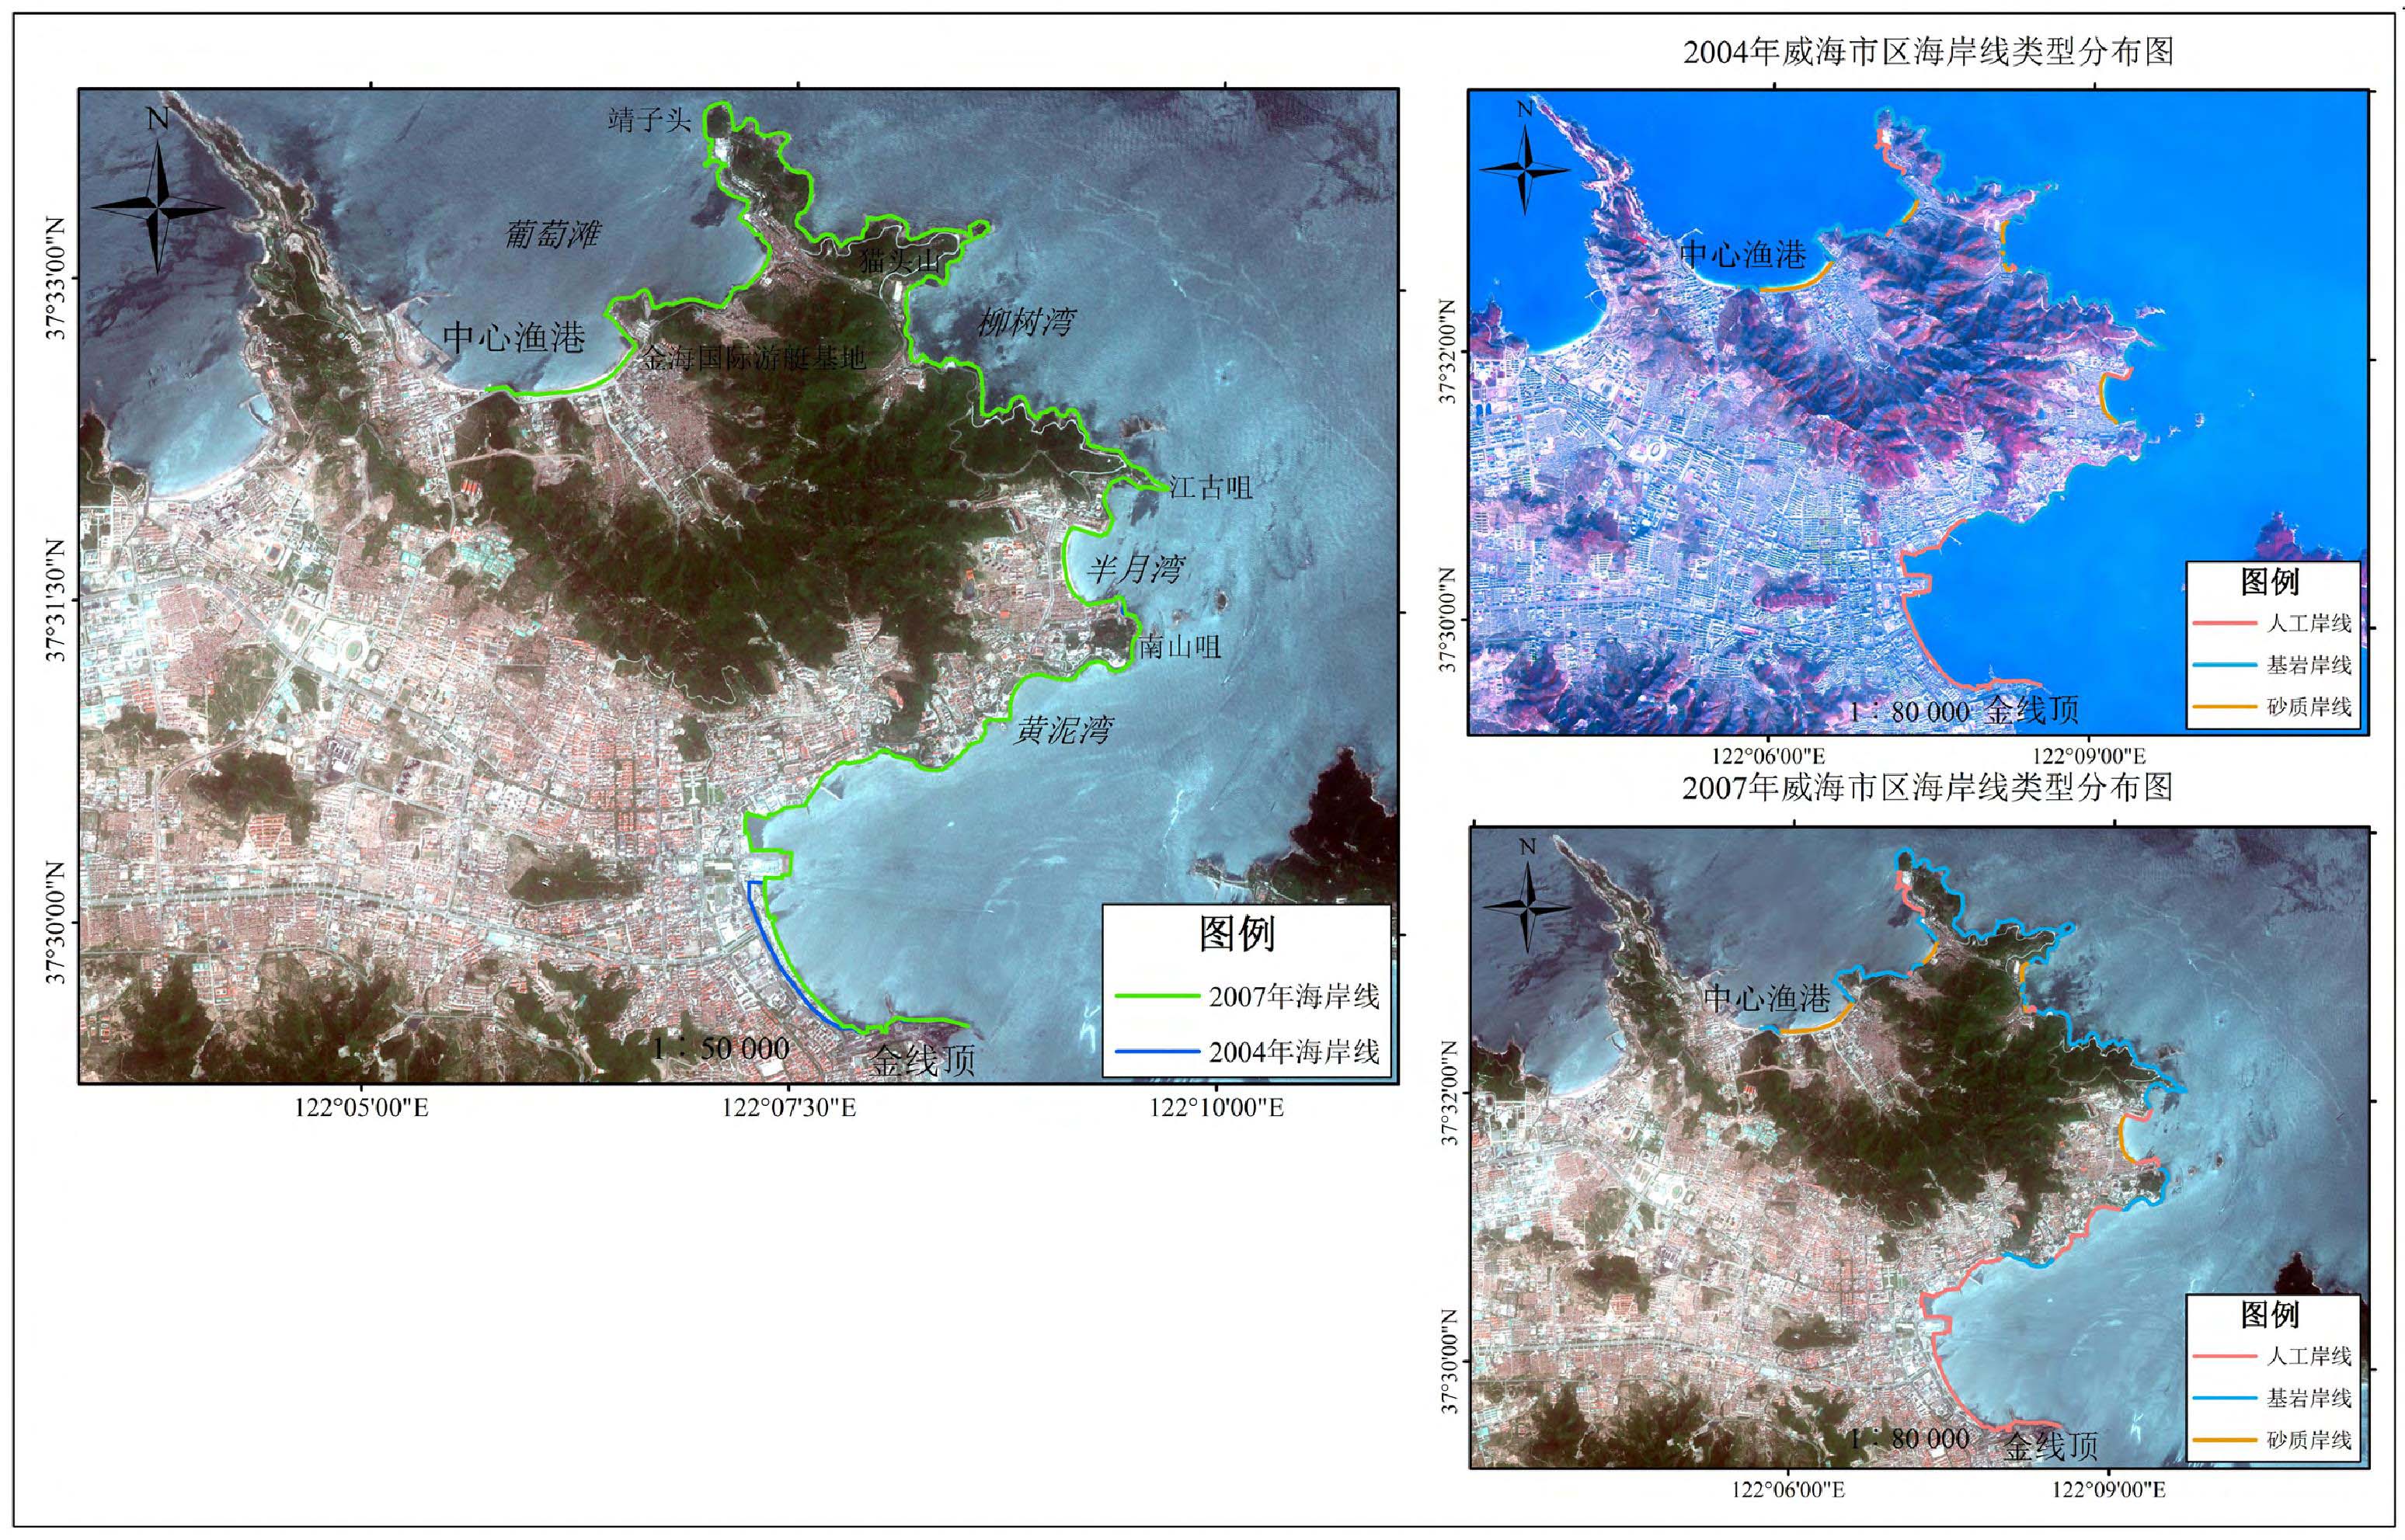Image resolution: width=2405 pixels, height=1540 pixels.
Task: Select the title 2007年威海市区海岸线类型分布图
Action: (1928, 787)
